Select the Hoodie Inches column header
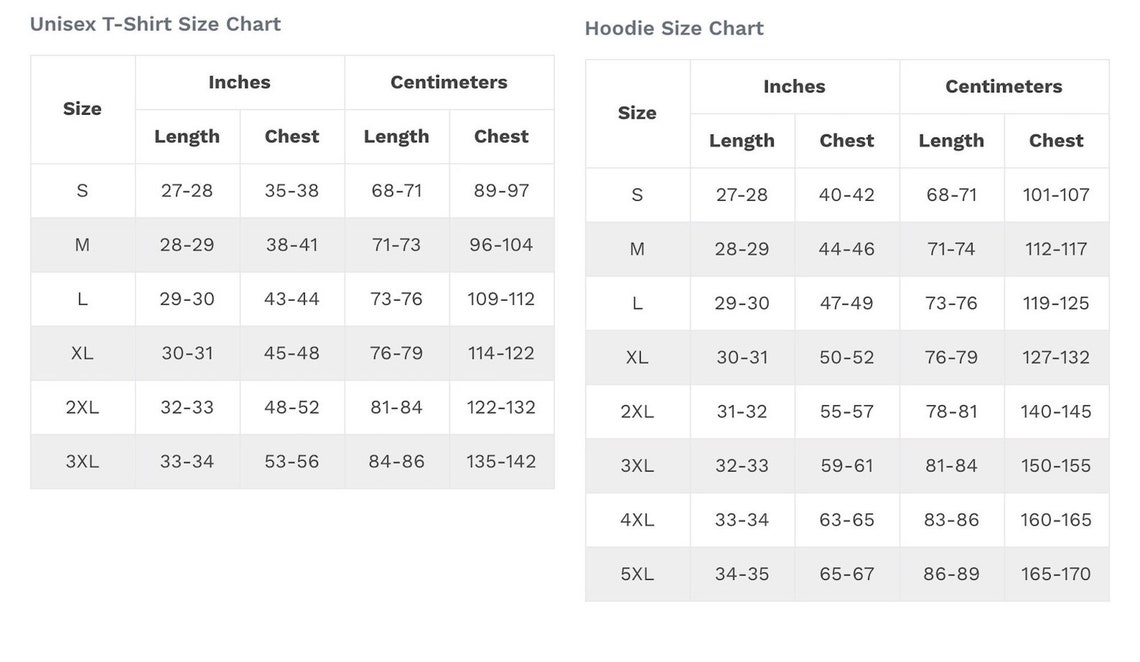Image resolution: width=1140 pixels, height=662 pixels. click(795, 86)
